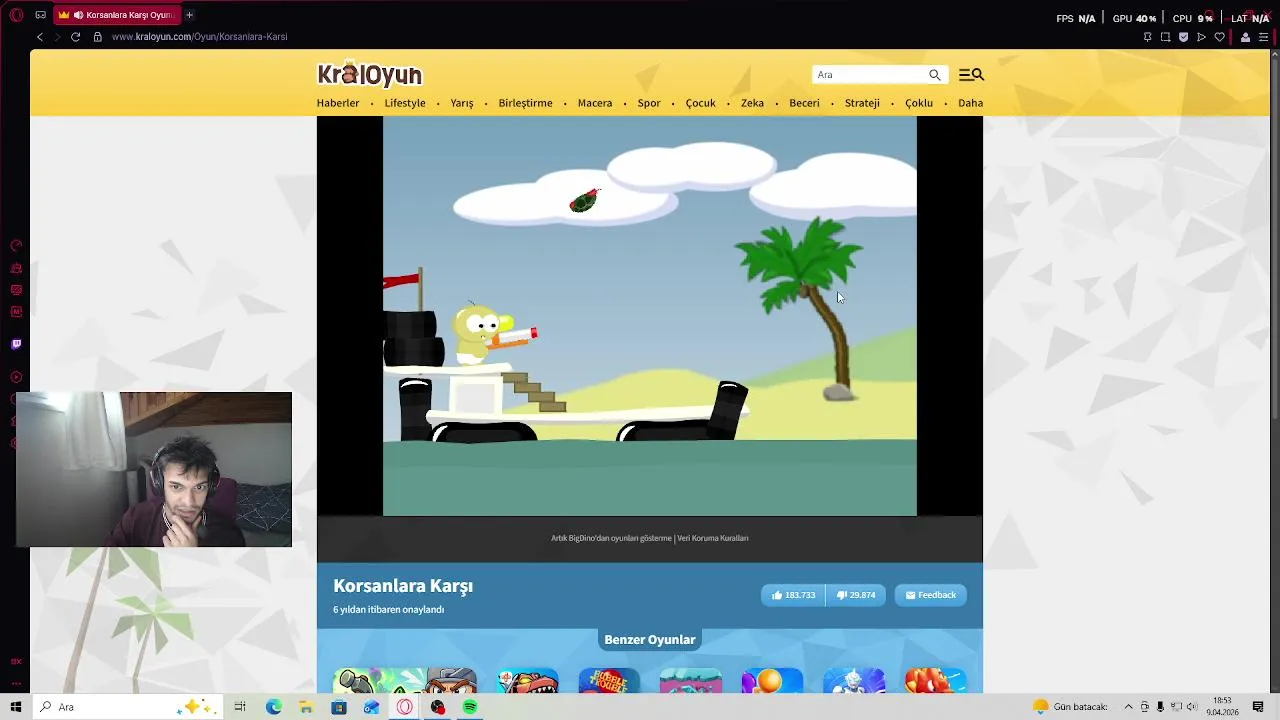
Task: Open a new tab with plus button
Action: coord(189,15)
